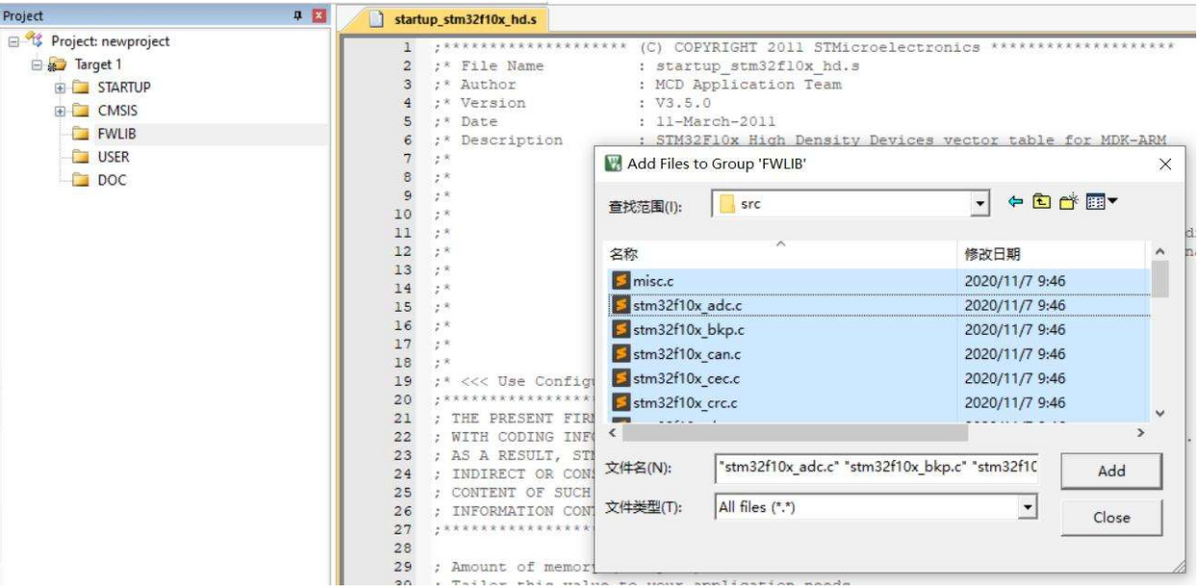Click the CMSIS folder icon
Viewport: 1200px width, 588px height.
pyautogui.click(x=80, y=111)
